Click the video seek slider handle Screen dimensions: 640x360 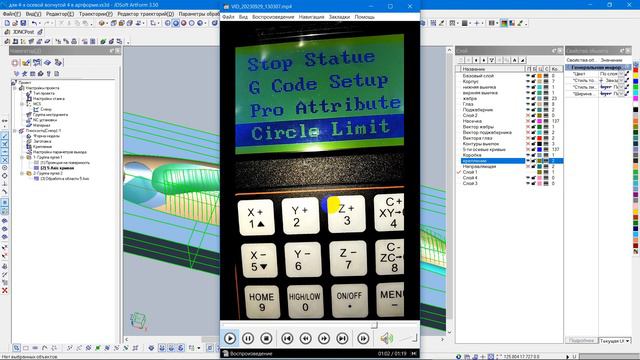(x=374, y=325)
